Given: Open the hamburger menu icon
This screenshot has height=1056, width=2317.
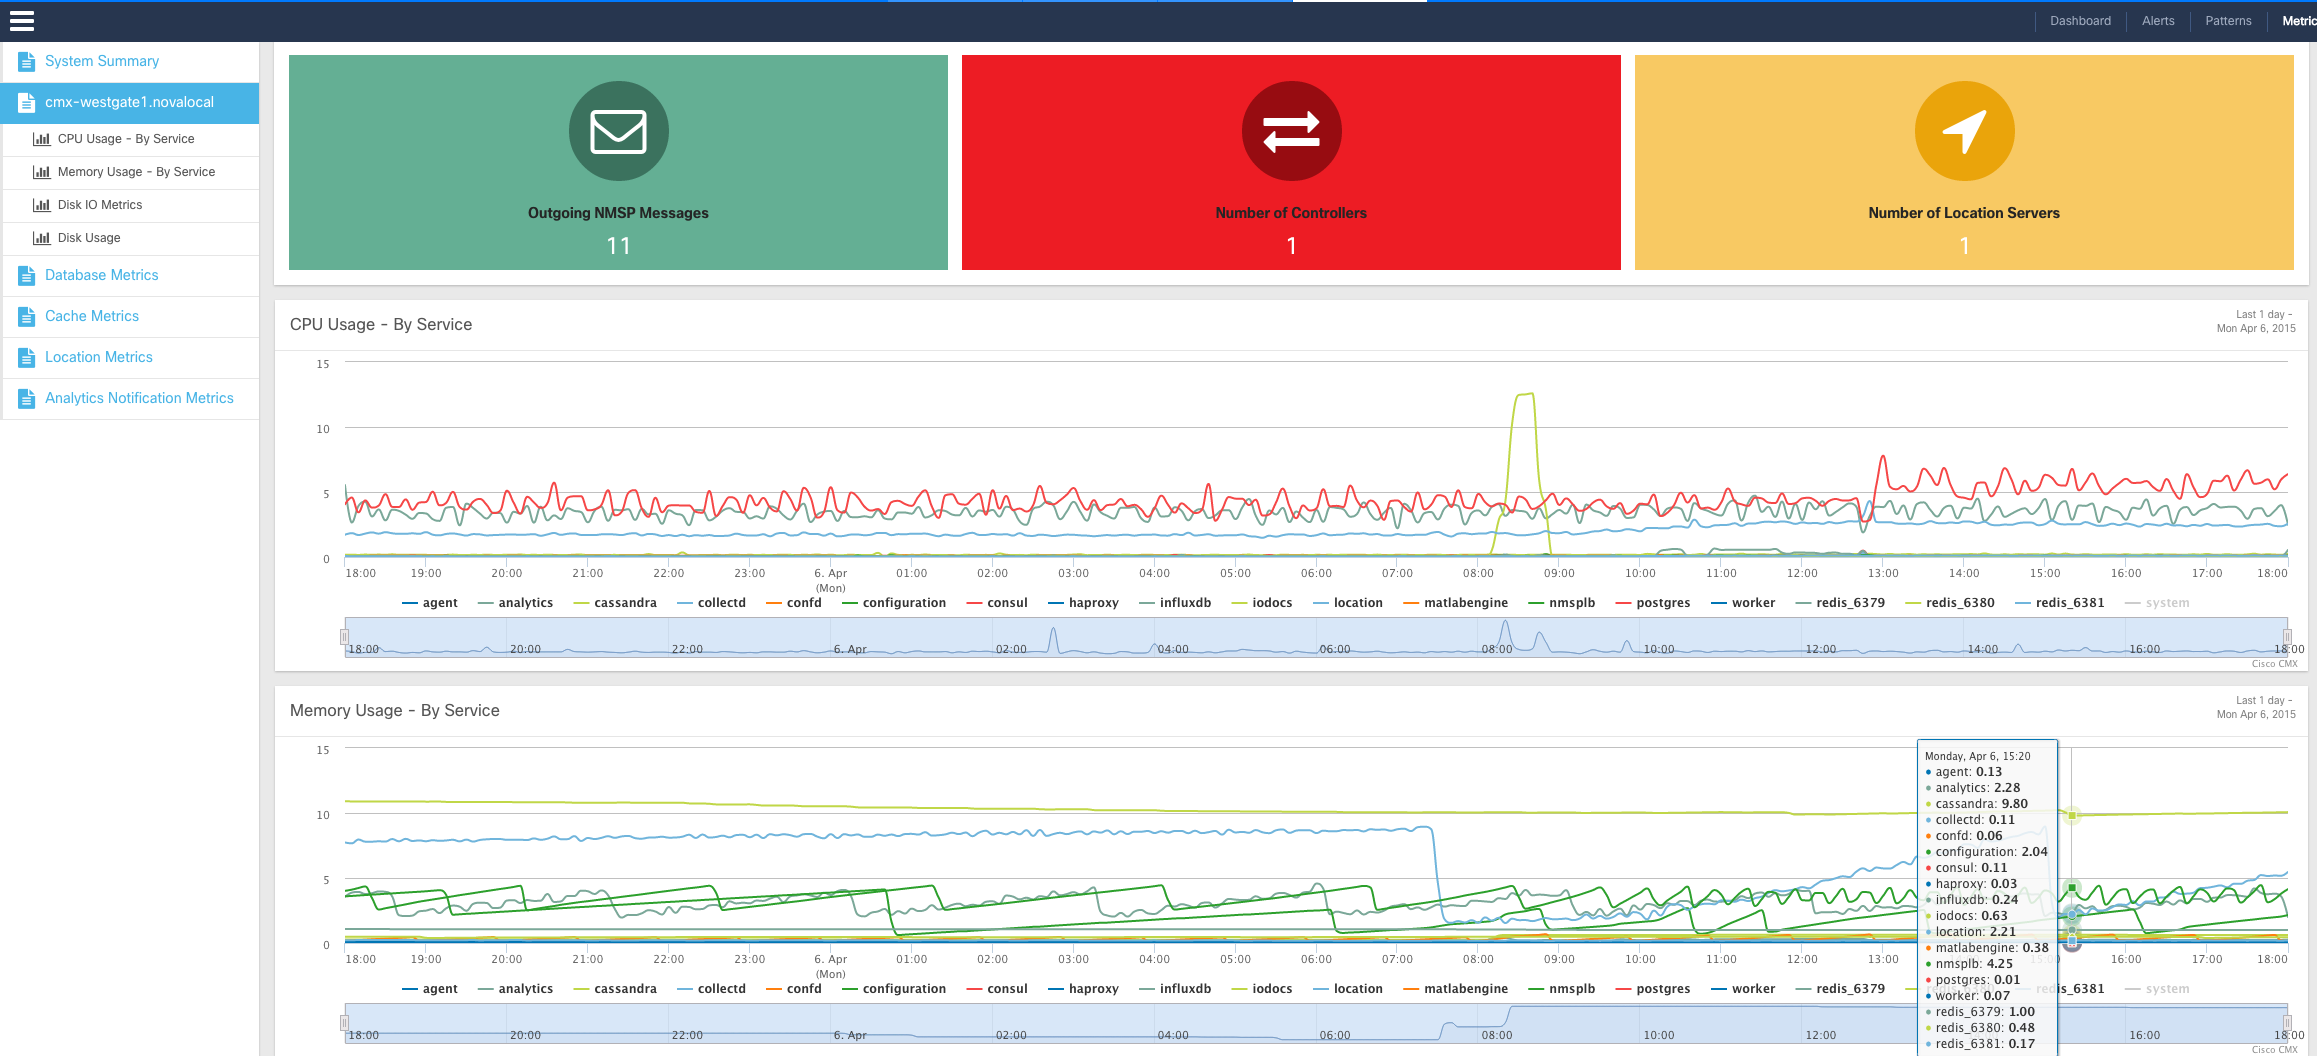Looking at the screenshot, I should (x=22, y=21).
